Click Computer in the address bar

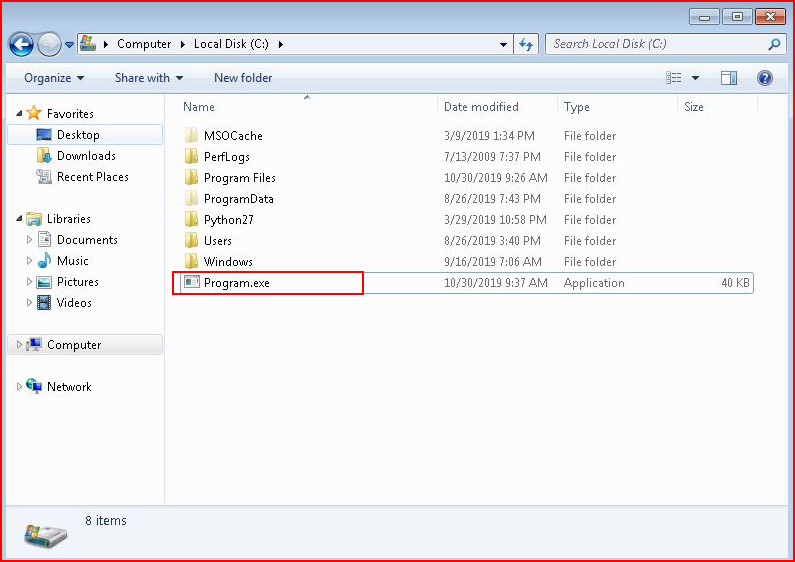point(144,44)
